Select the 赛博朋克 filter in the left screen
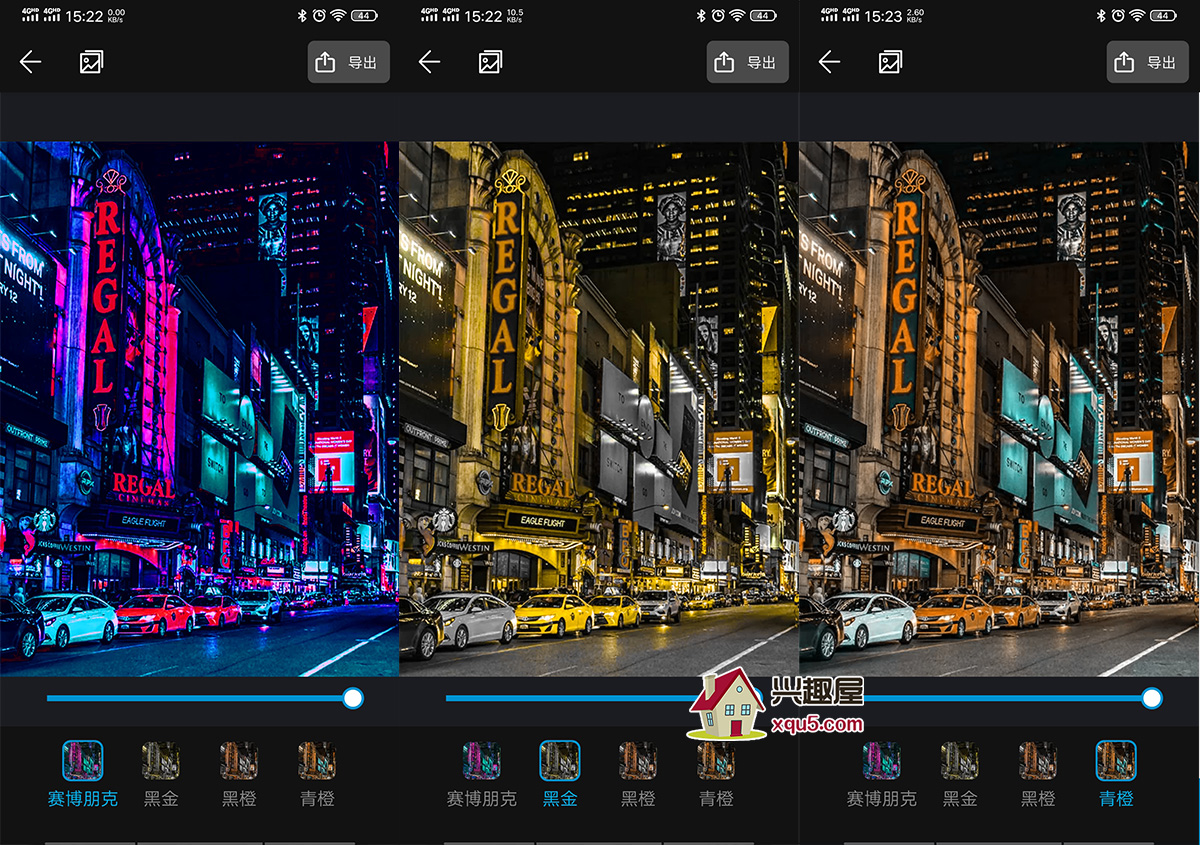 coord(83,774)
